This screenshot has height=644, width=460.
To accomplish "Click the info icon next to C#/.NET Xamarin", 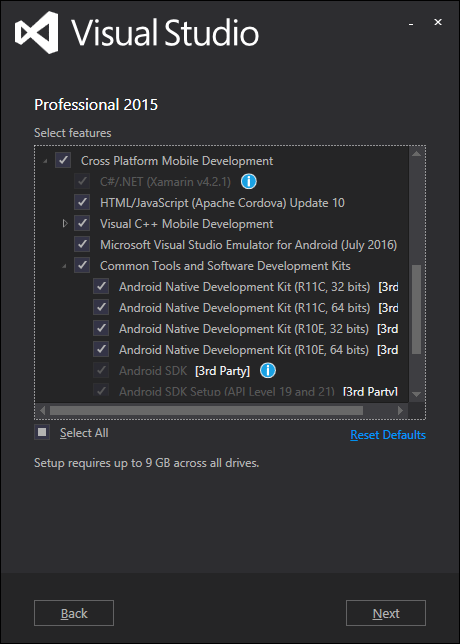I will click(x=248, y=182).
